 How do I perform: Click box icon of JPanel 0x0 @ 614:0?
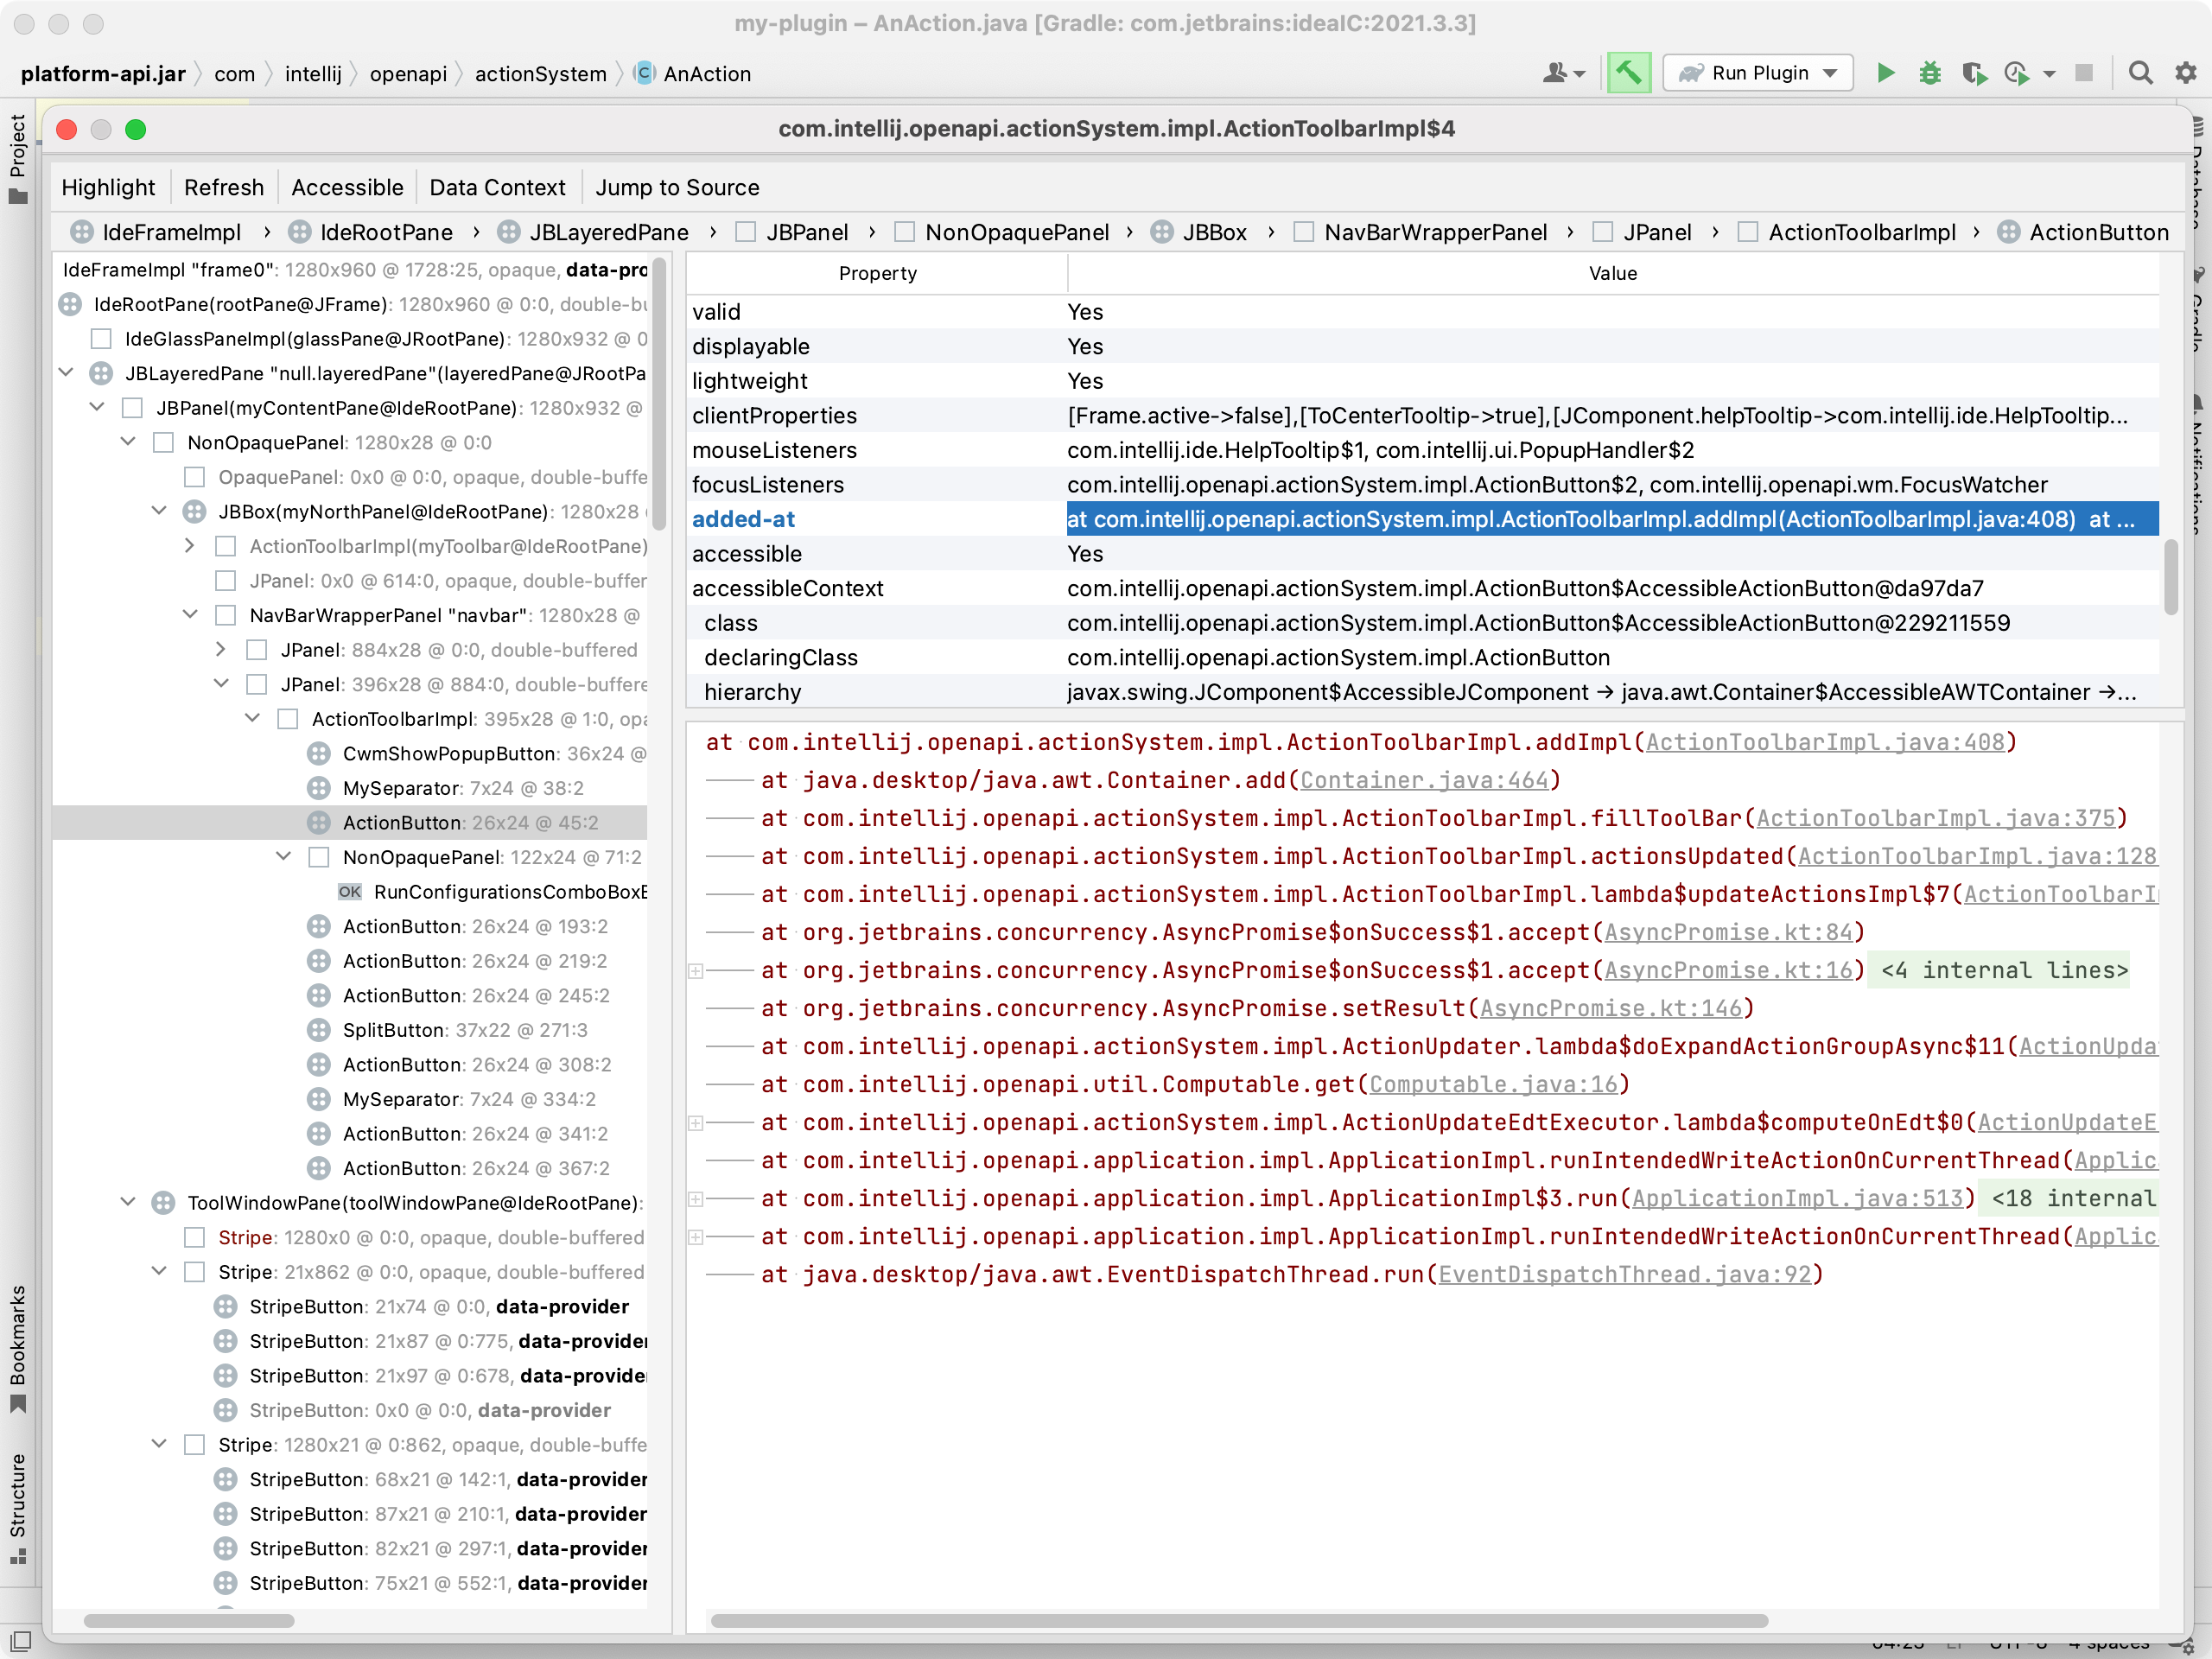pyautogui.click(x=226, y=581)
